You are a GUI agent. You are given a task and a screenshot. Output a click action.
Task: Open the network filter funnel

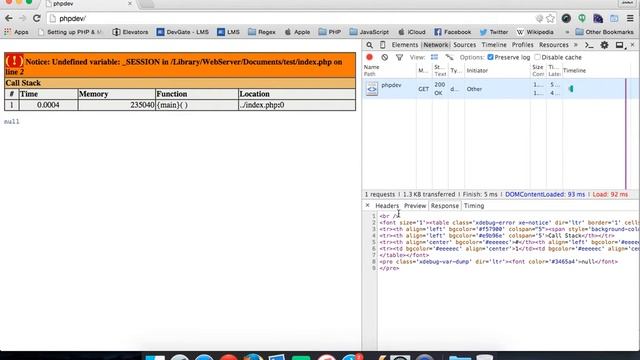pos(399,57)
